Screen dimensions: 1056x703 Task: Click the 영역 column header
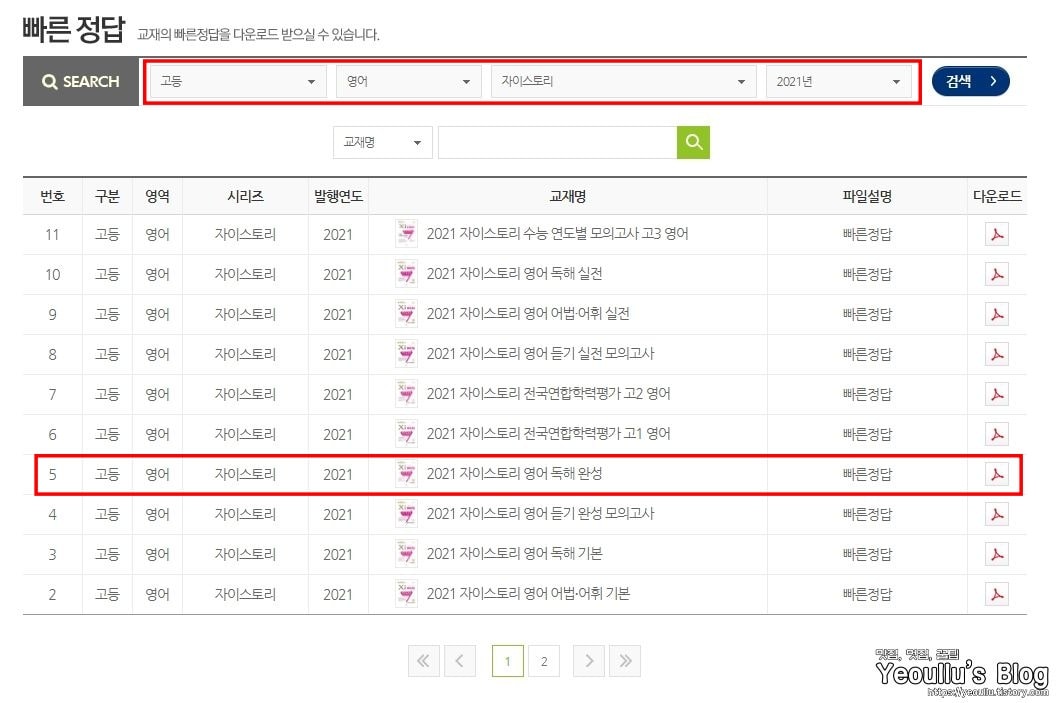pyautogui.click(x=158, y=196)
